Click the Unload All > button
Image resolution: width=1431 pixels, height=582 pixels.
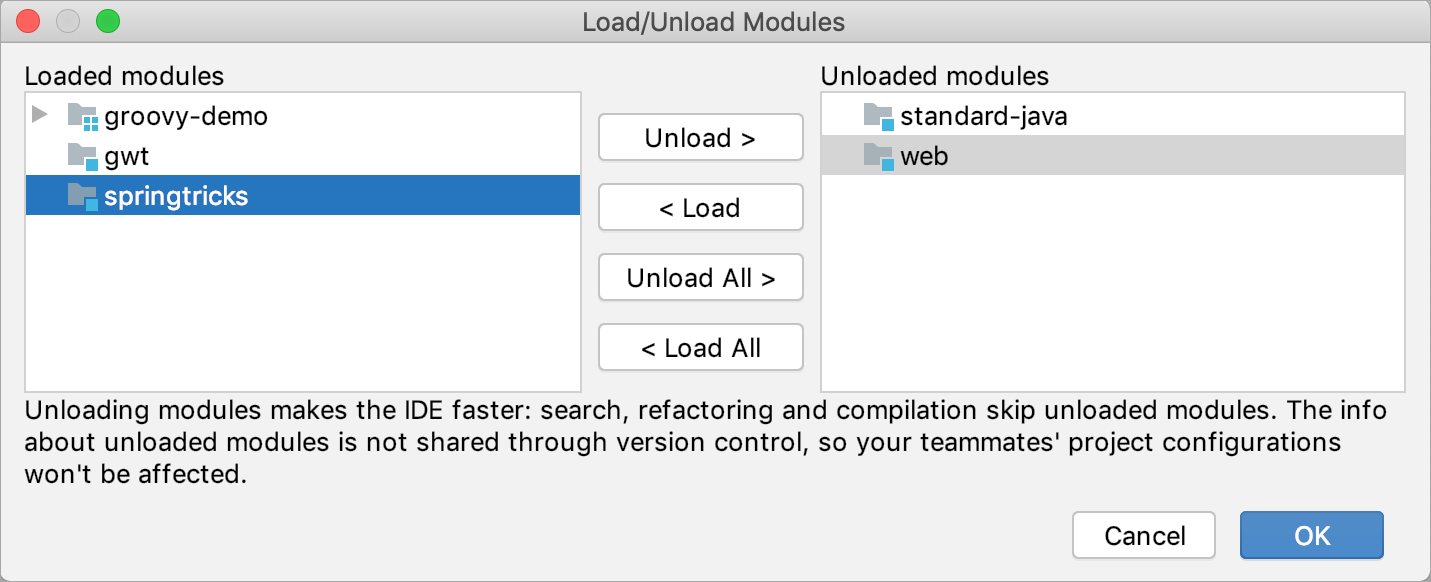pos(701,278)
